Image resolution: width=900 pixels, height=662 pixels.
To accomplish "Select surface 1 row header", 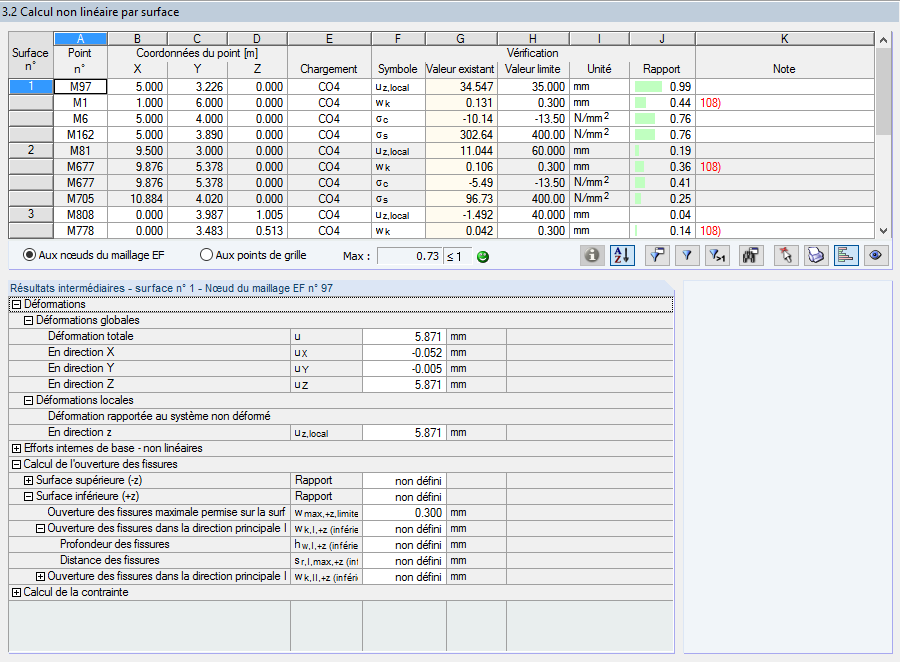I will pos(31,87).
